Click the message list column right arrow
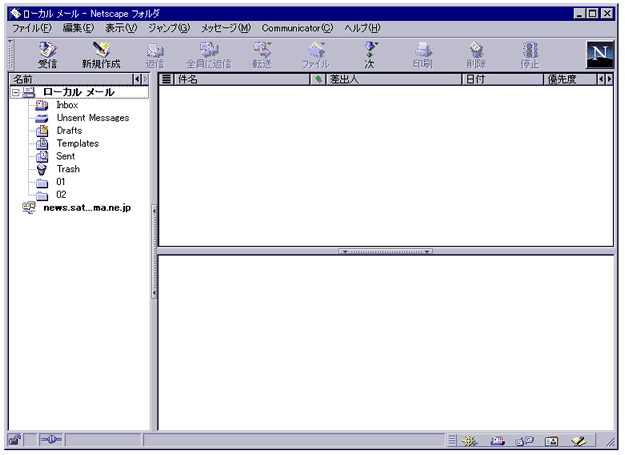 [x=609, y=79]
